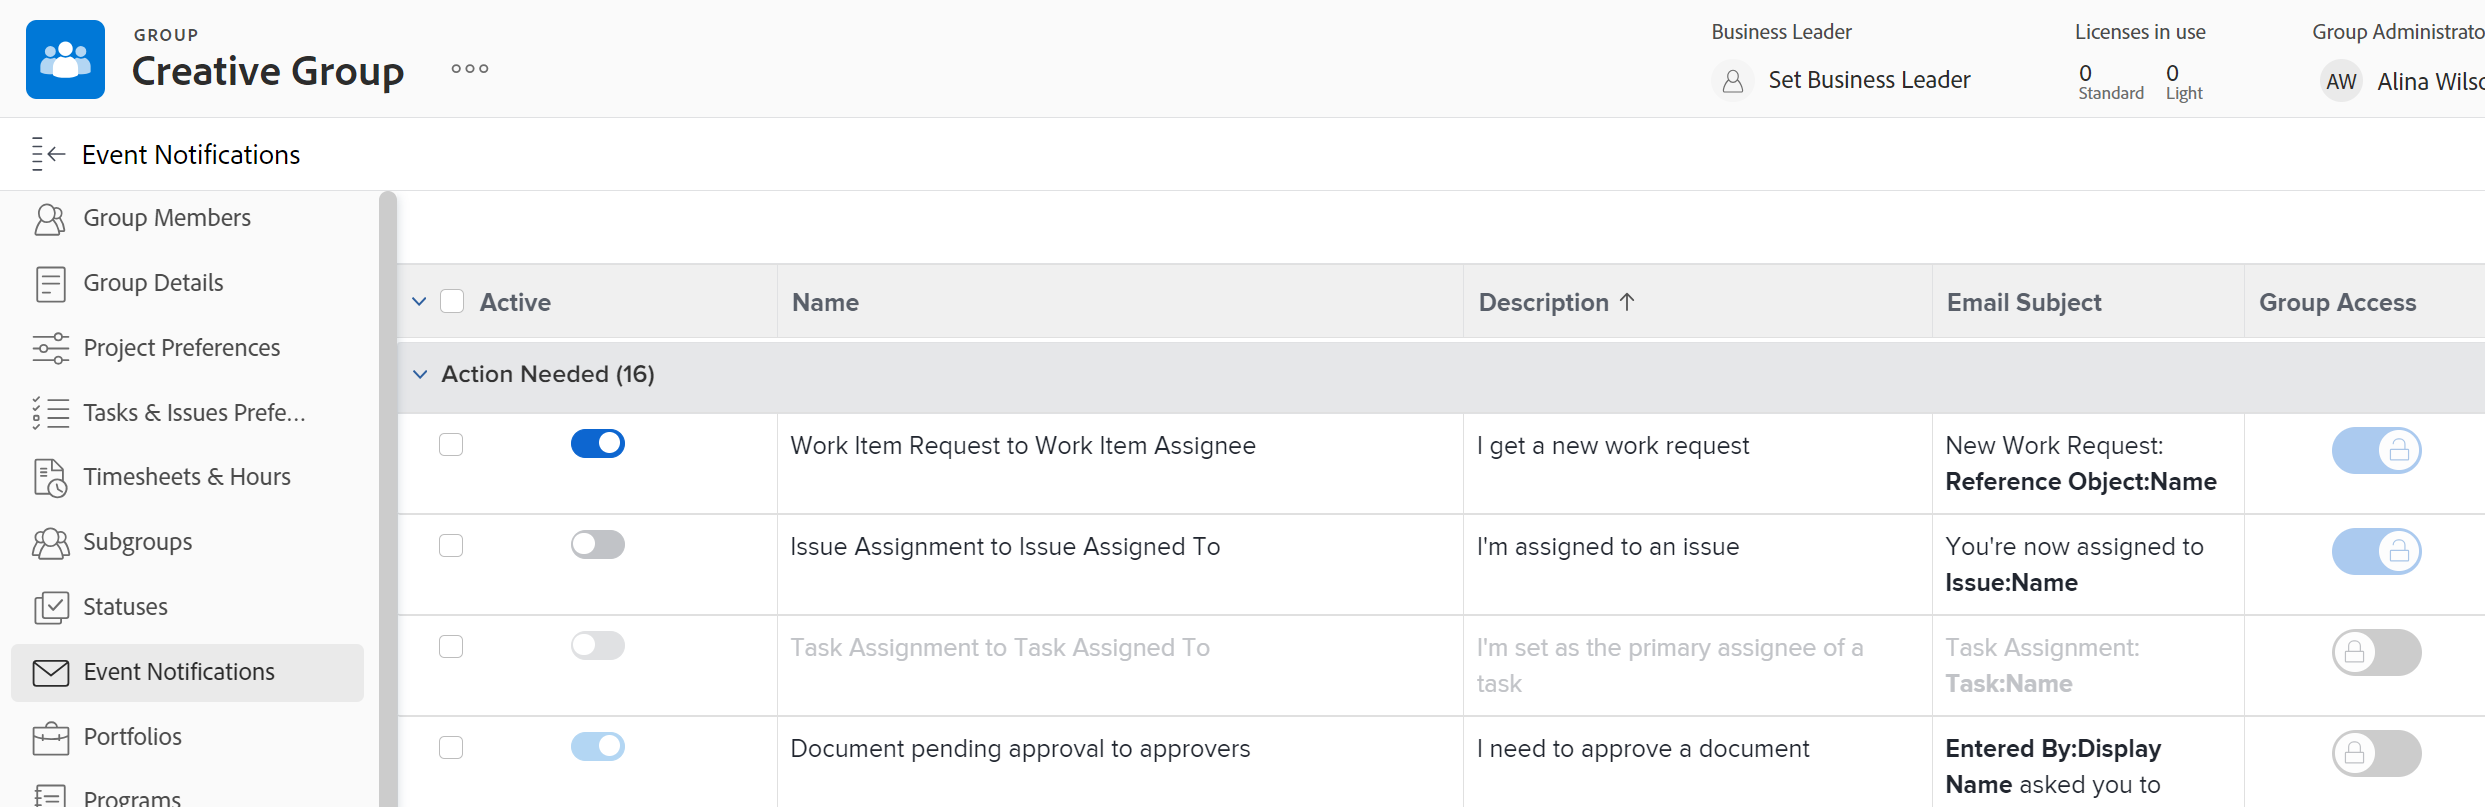Click the Set Business Leader link
The height and width of the screenshot is (807, 2485).
(x=1869, y=80)
